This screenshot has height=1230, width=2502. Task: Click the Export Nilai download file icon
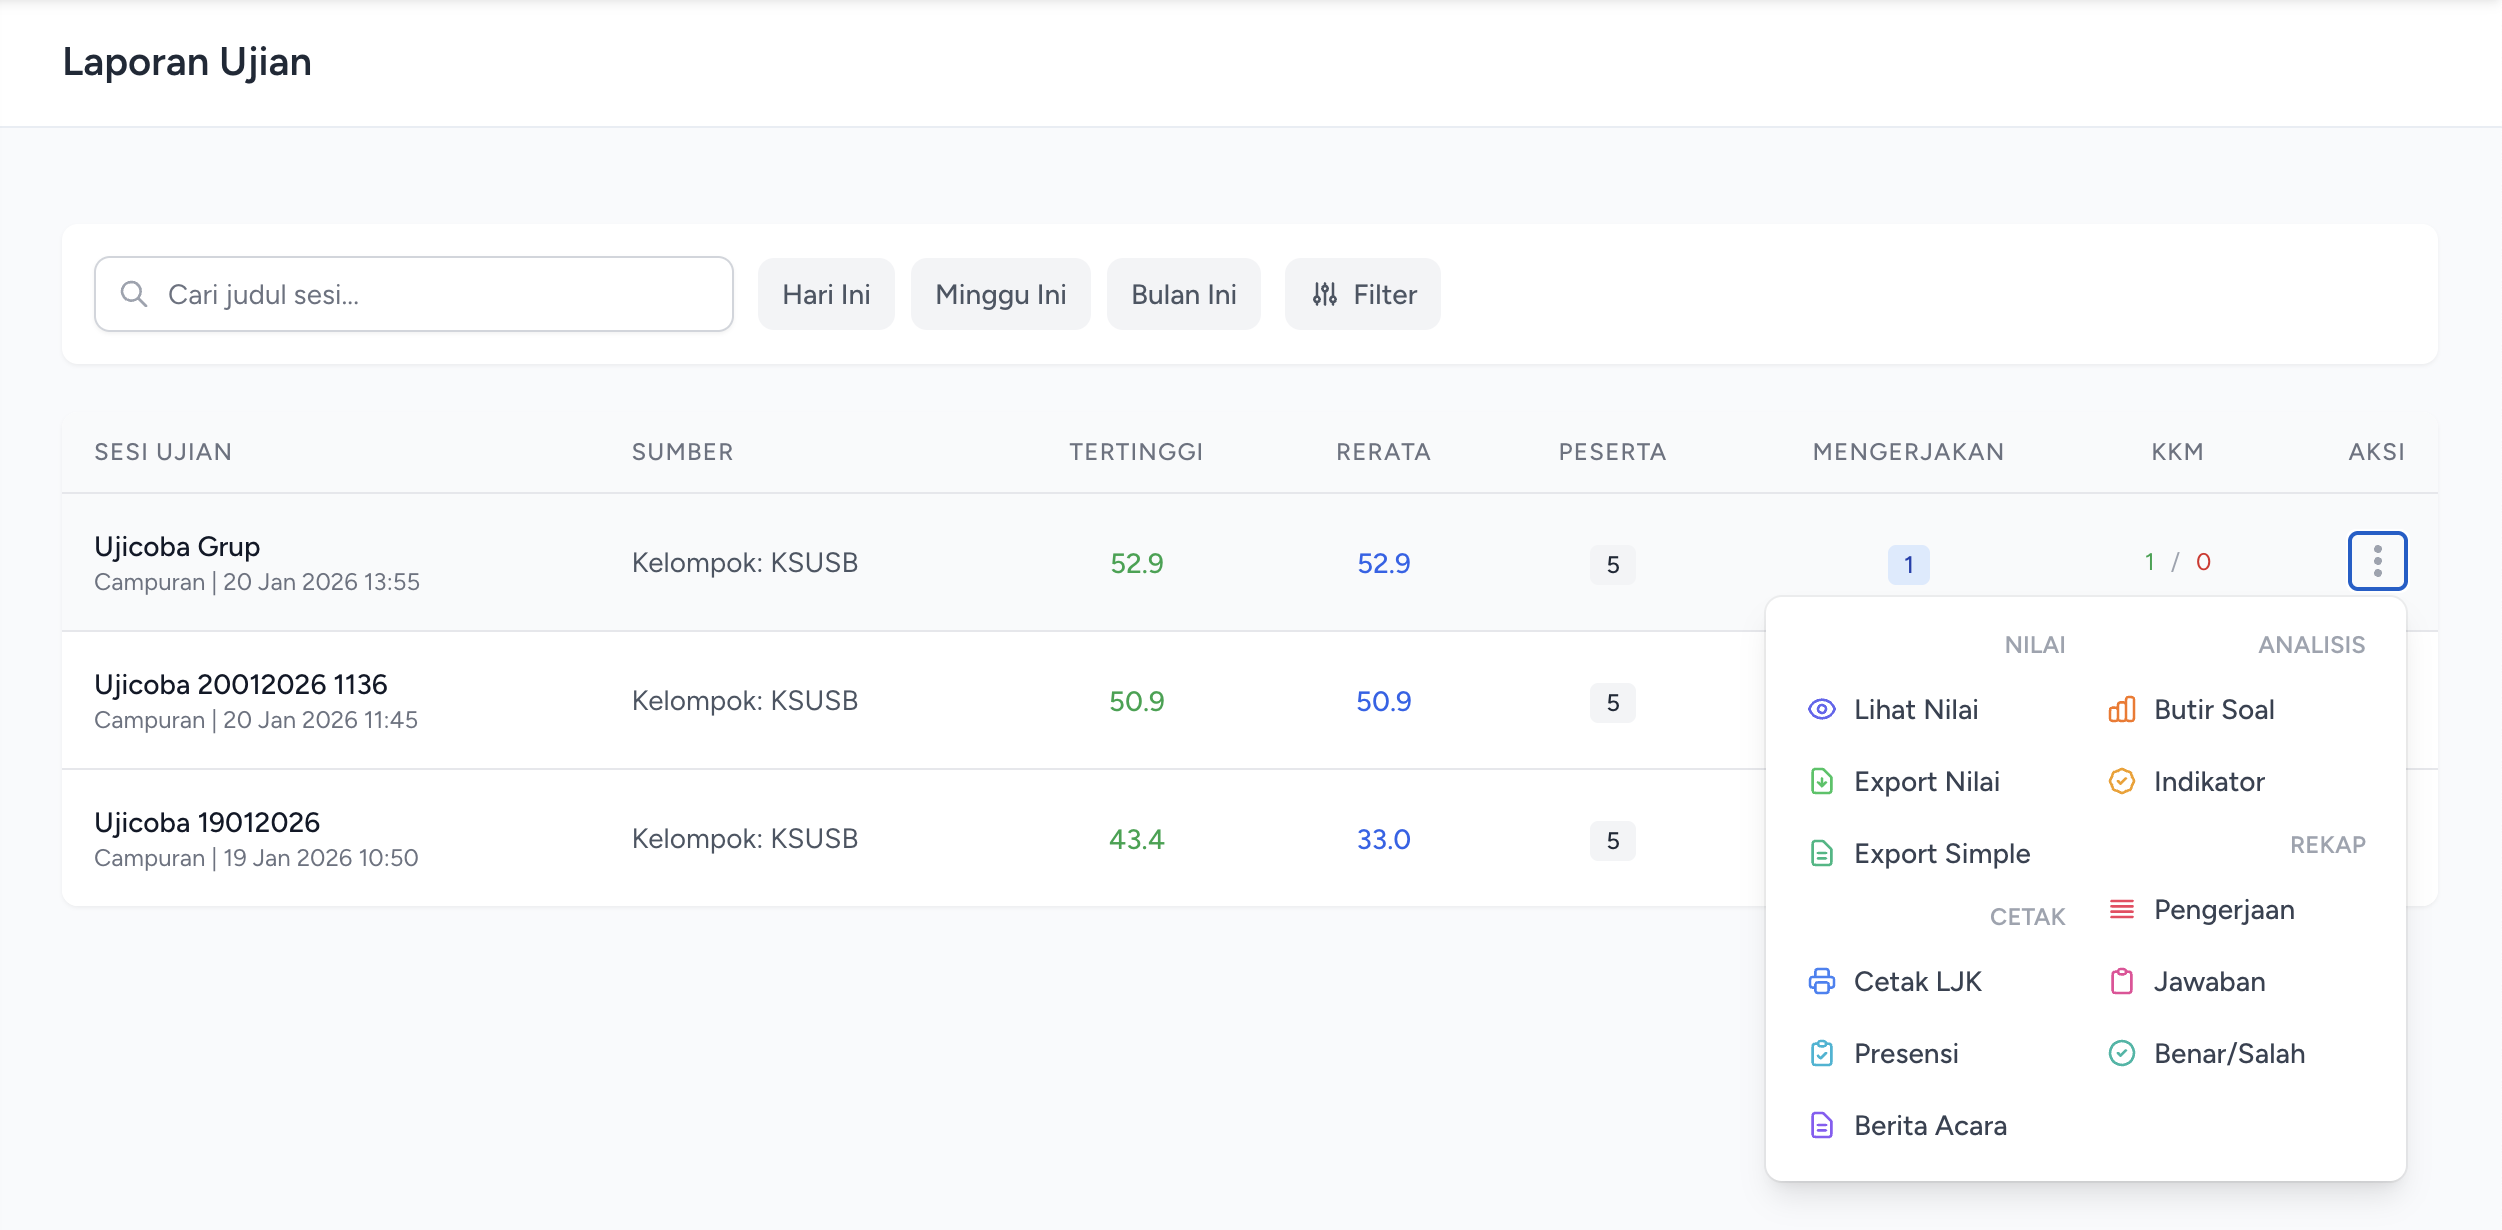point(1822,782)
